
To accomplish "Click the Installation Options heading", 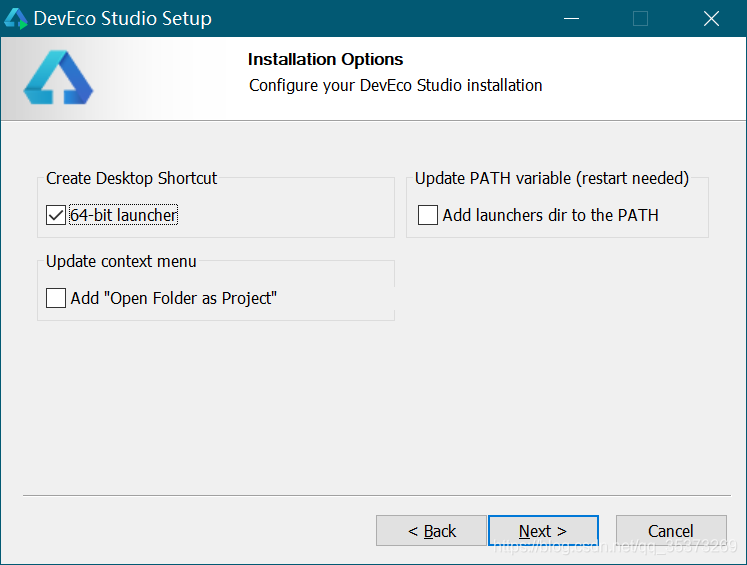I will point(325,60).
